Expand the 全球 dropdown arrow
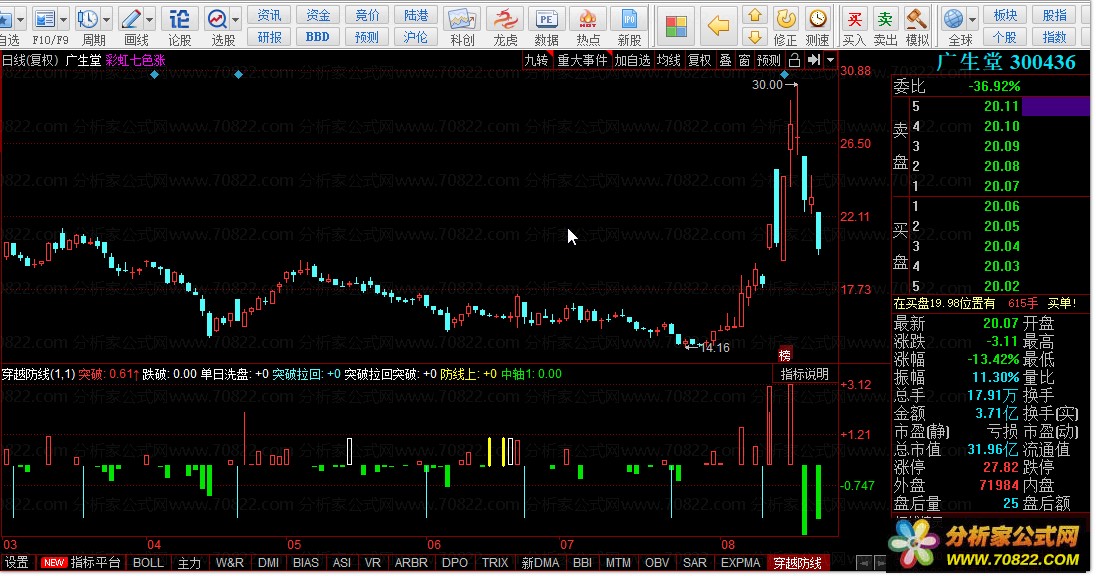The height and width of the screenshot is (576, 1096). (x=972, y=20)
